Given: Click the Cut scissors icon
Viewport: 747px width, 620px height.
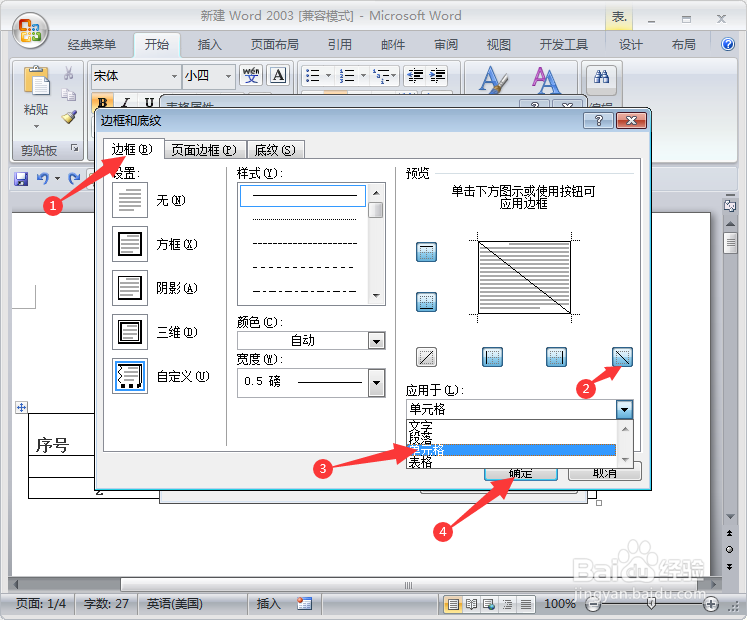Looking at the screenshot, I should 69,72.
